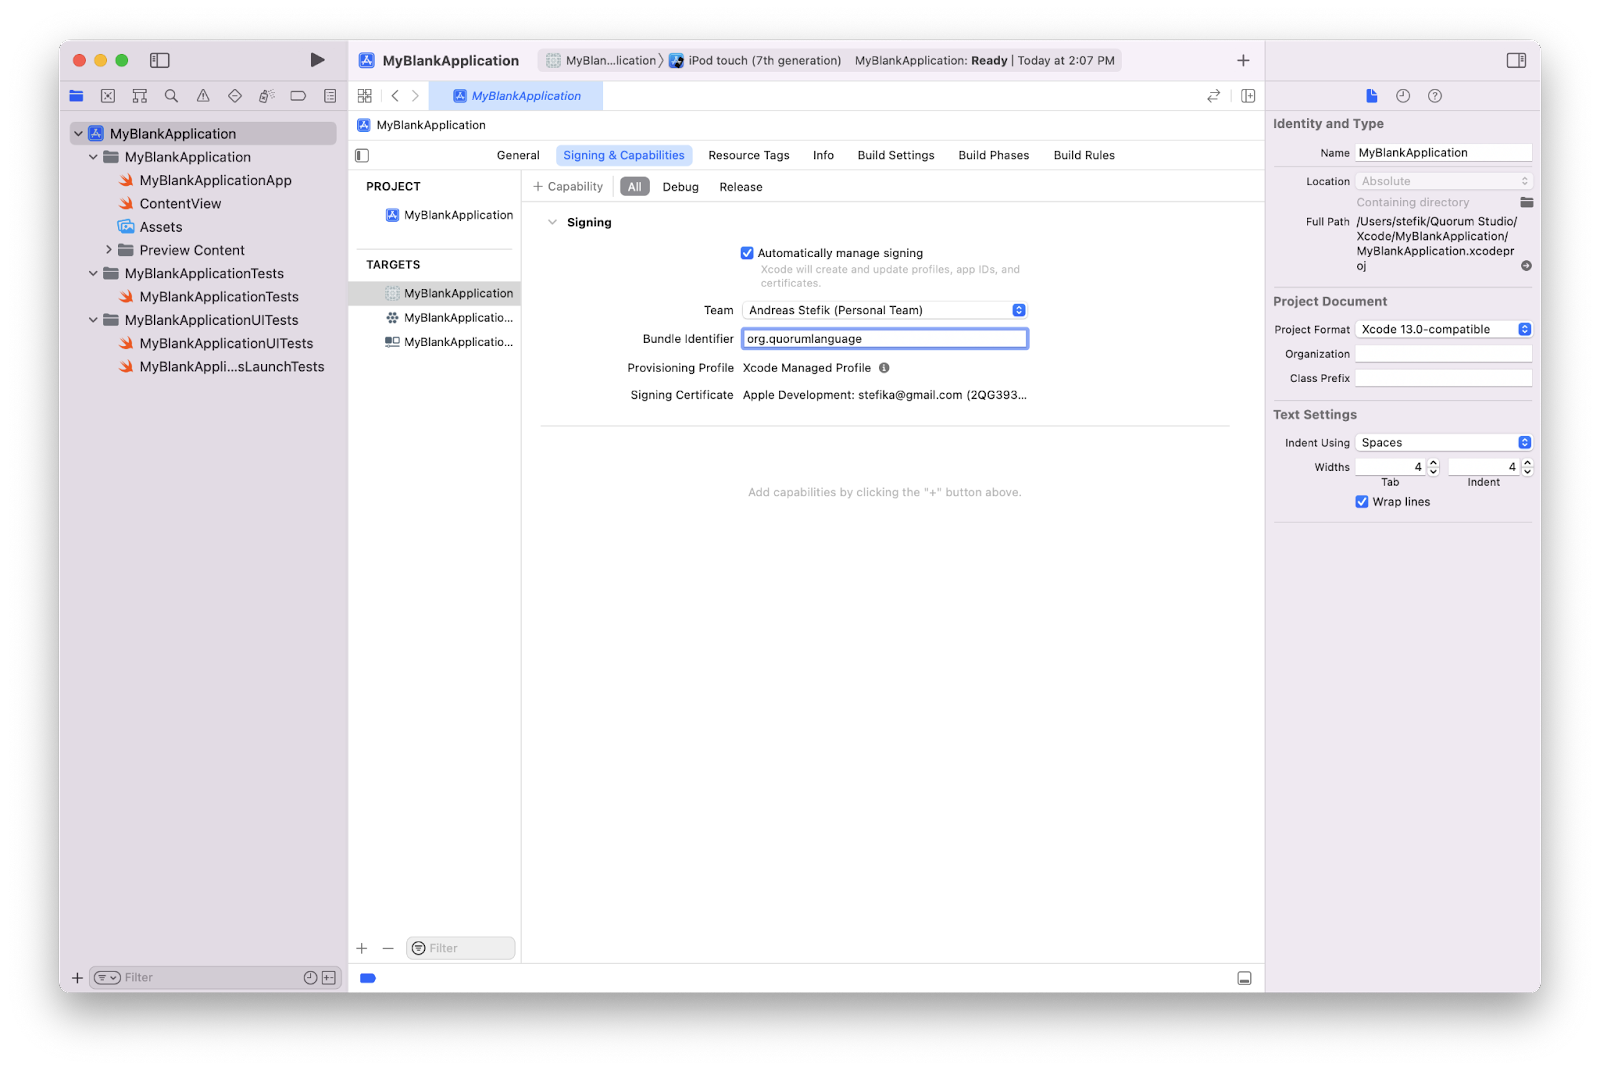
Task: Open the related items grid icon
Action: pyautogui.click(x=365, y=96)
